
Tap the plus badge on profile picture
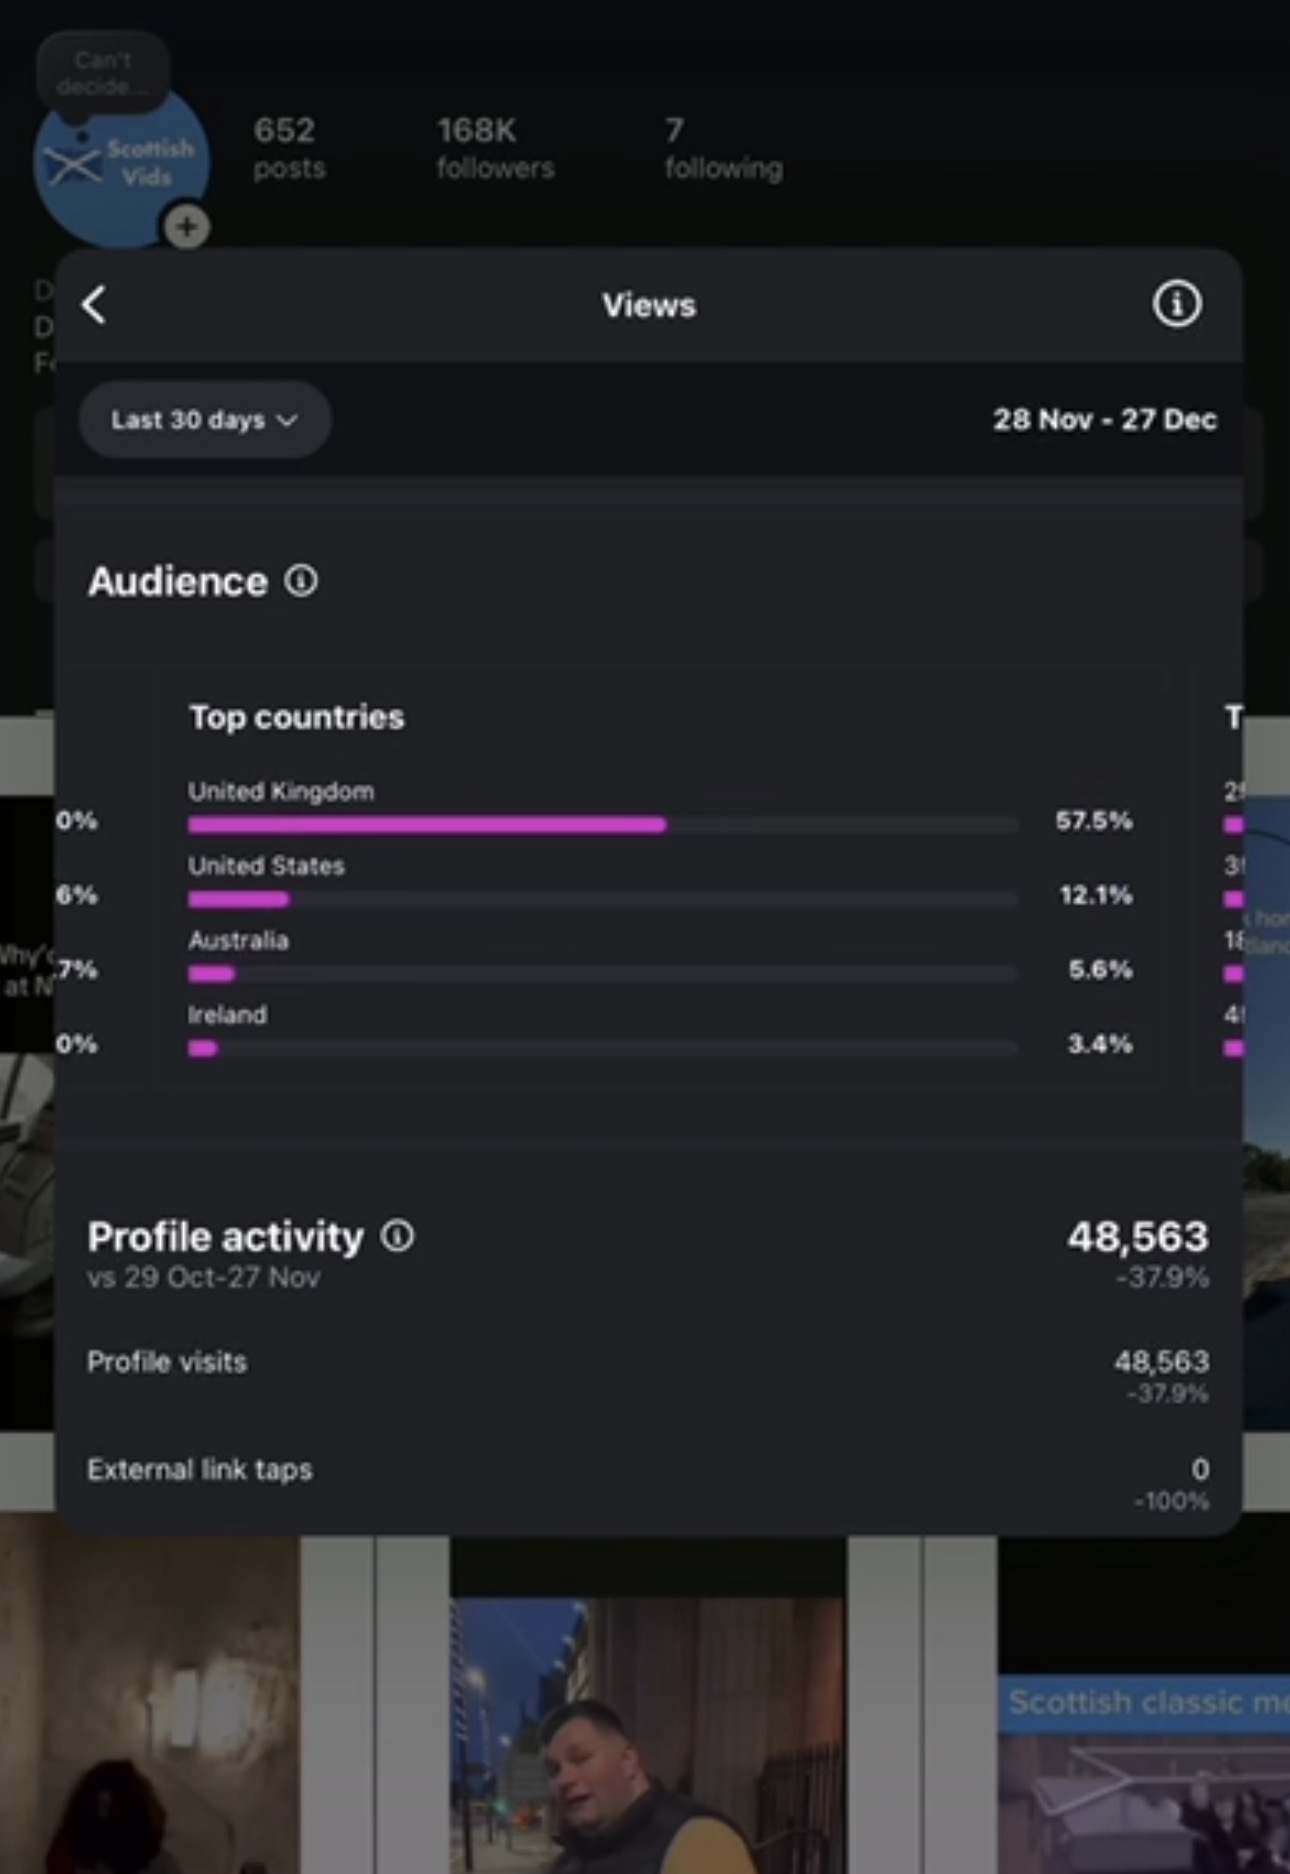pos(187,227)
